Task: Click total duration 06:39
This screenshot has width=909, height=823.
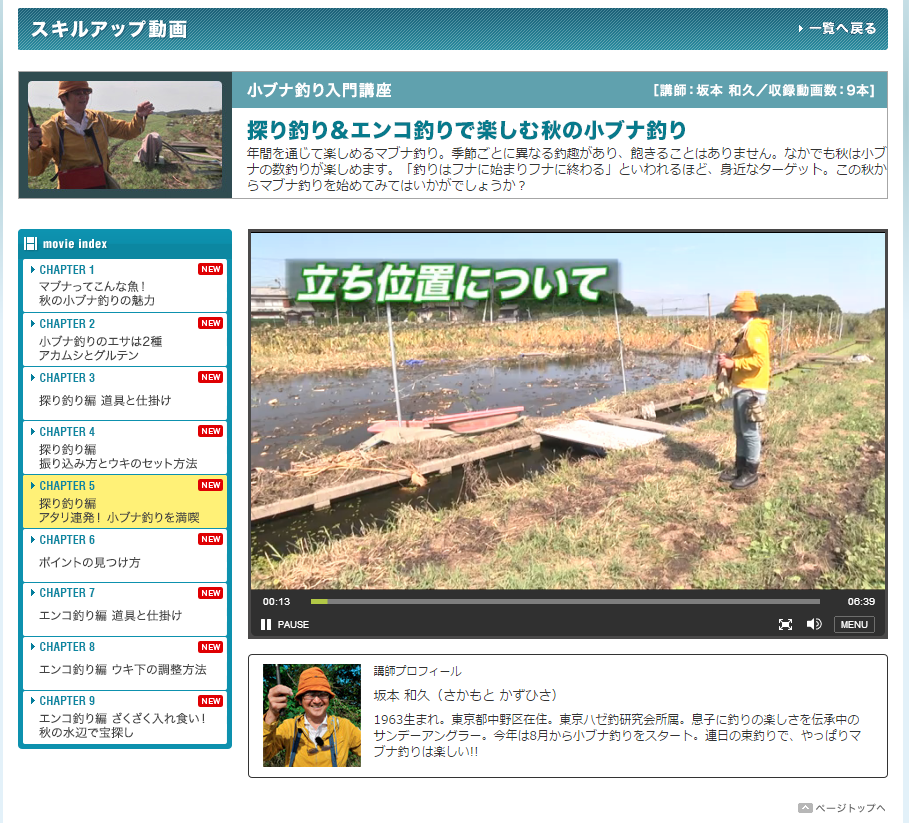Action: click(x=861, y=602)
